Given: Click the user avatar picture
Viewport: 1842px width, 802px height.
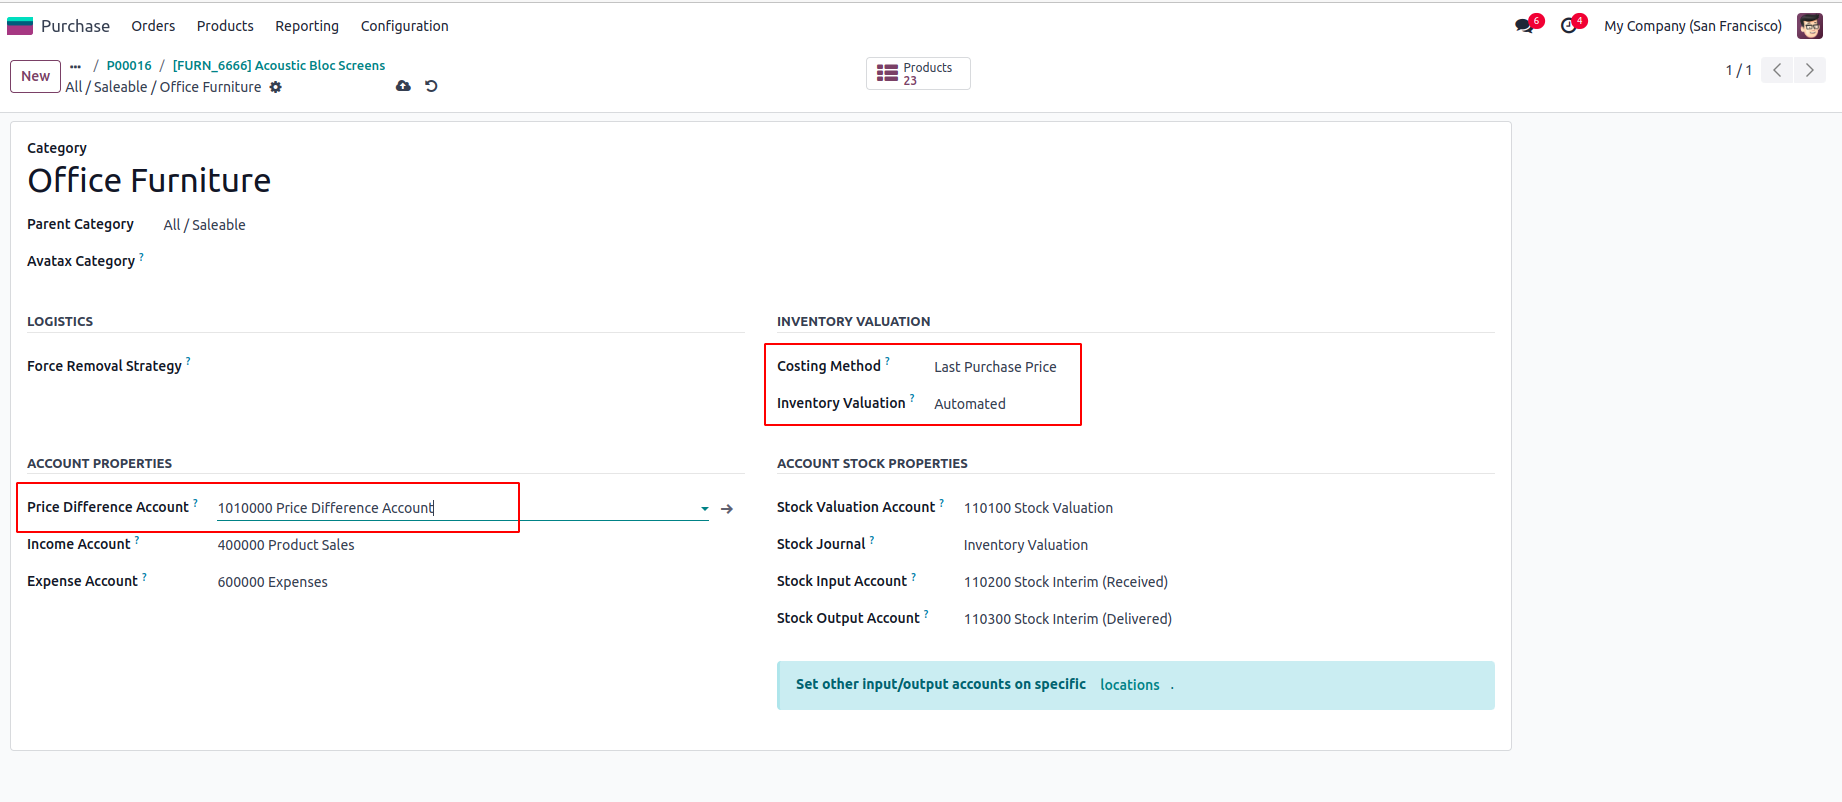Looking at the screenshot, I should pyautogui.click(x=1809, y=26).
